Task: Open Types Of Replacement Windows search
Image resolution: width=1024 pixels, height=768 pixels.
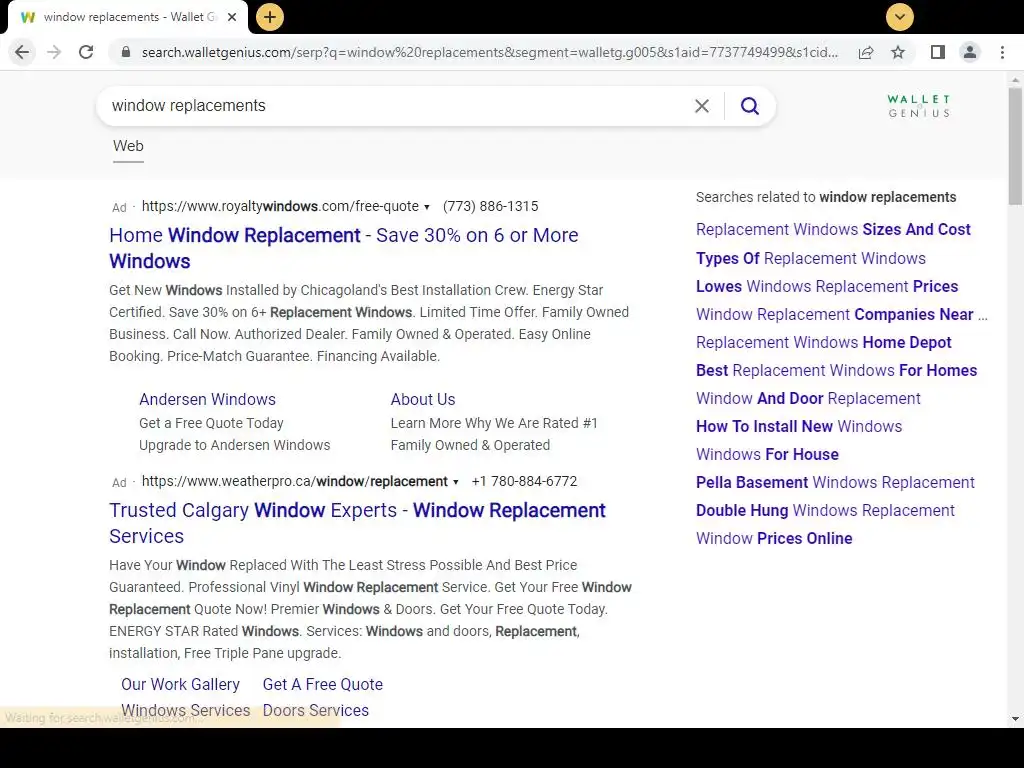Action: tap(810, 259)
